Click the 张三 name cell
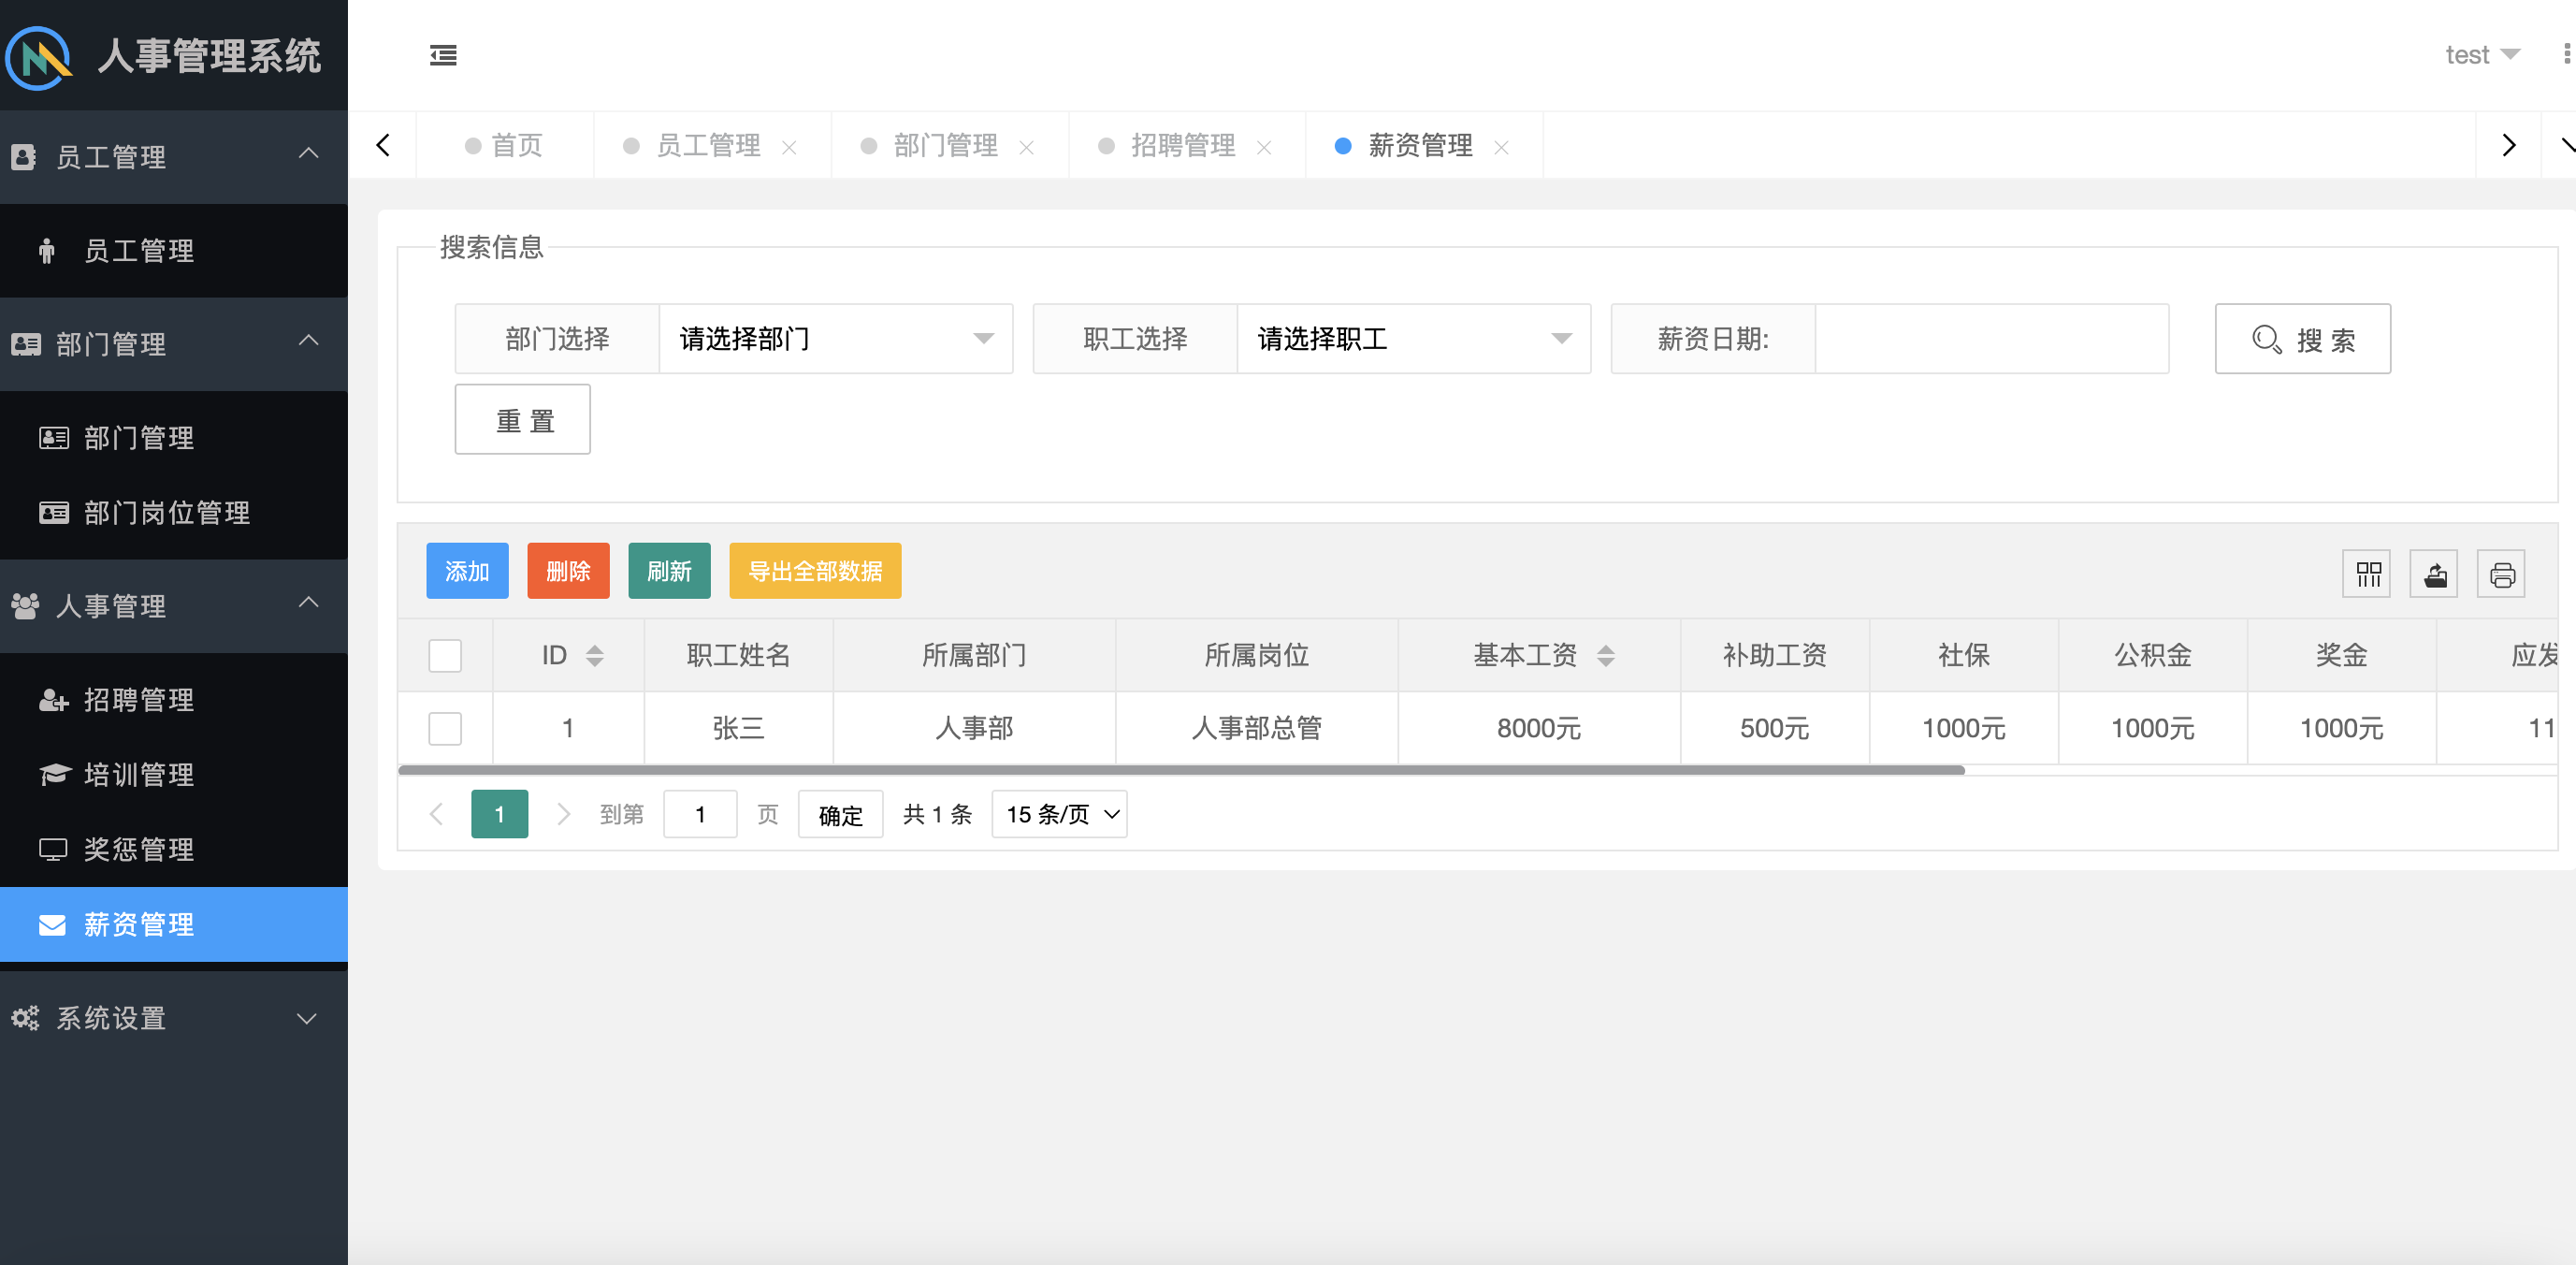 point(738,728)
